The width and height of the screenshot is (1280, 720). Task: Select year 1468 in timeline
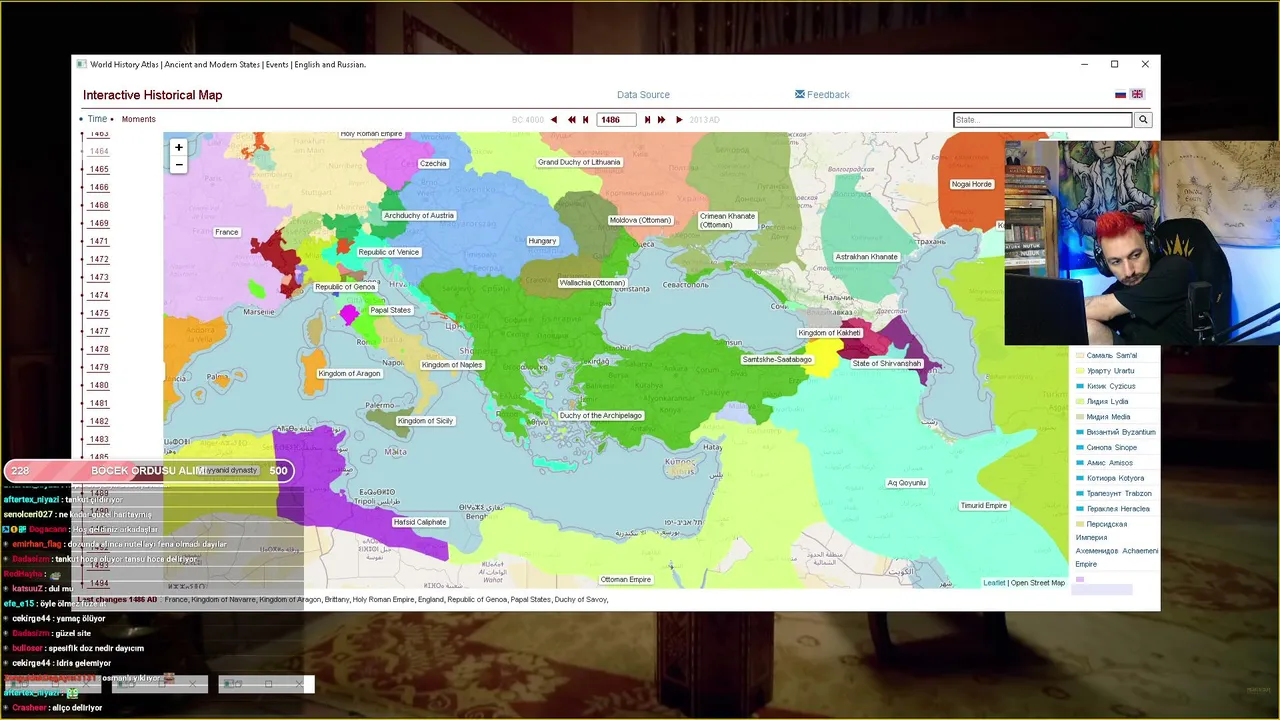pyautogui.click(x=99, y=206)
